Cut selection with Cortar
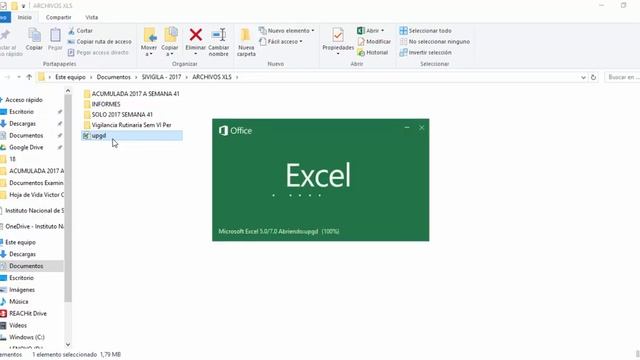This screenshot has width=640, height=360. 80,31
